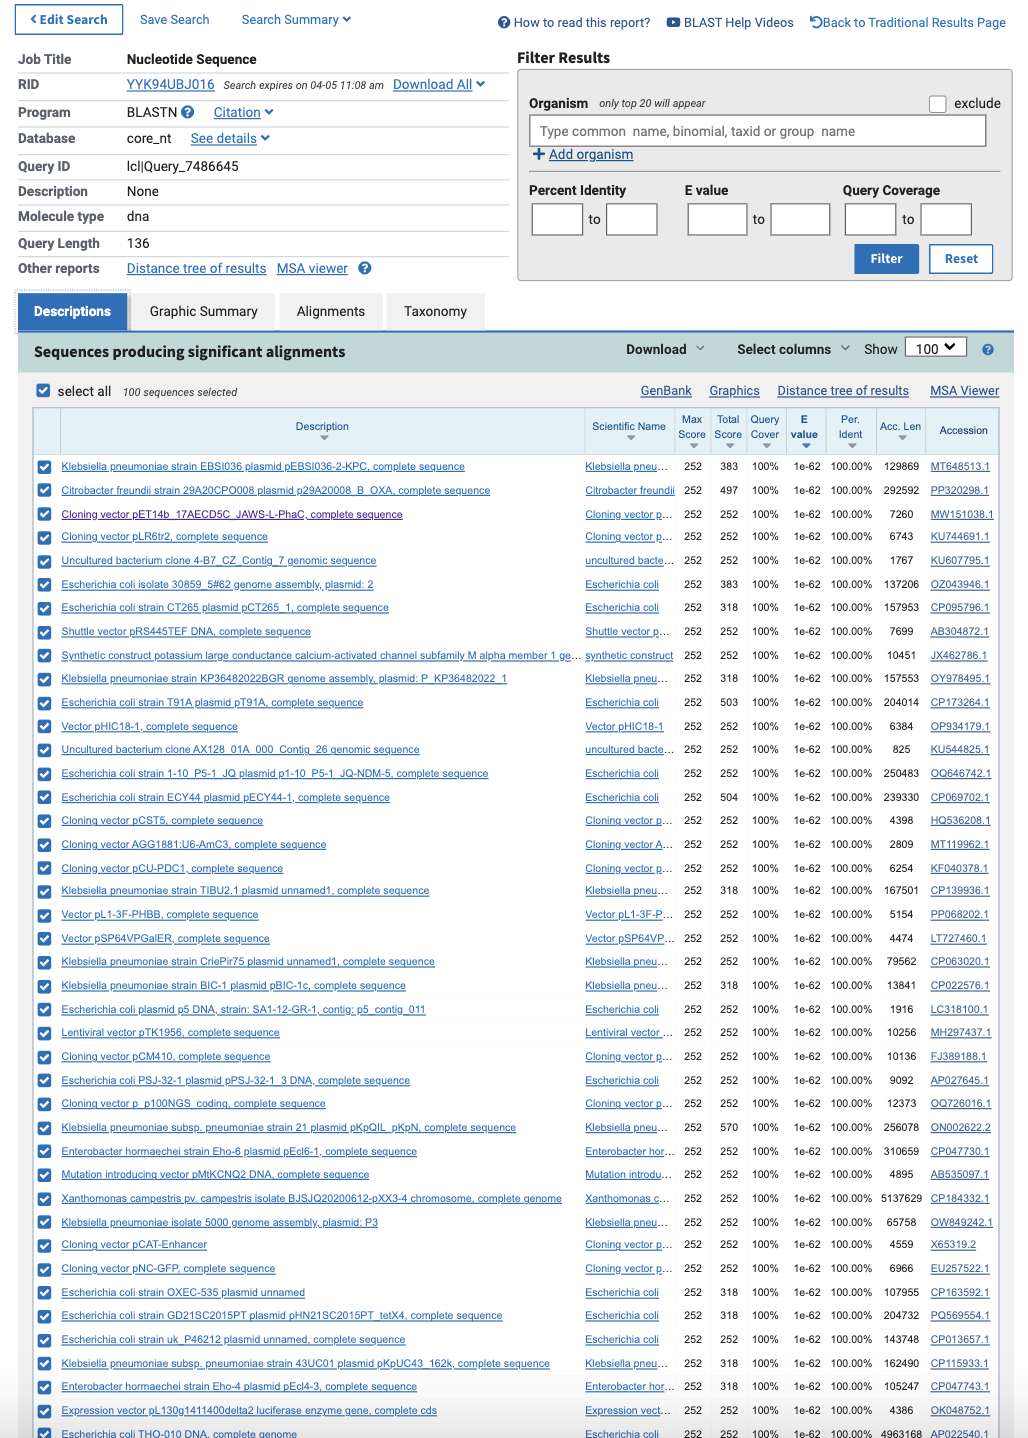This screenshot has width=1028, height=1438.
Task: Uncheck Klebsiella pneumoniae EBSI036 plasmid row checkbox
Action: point(44,467)
